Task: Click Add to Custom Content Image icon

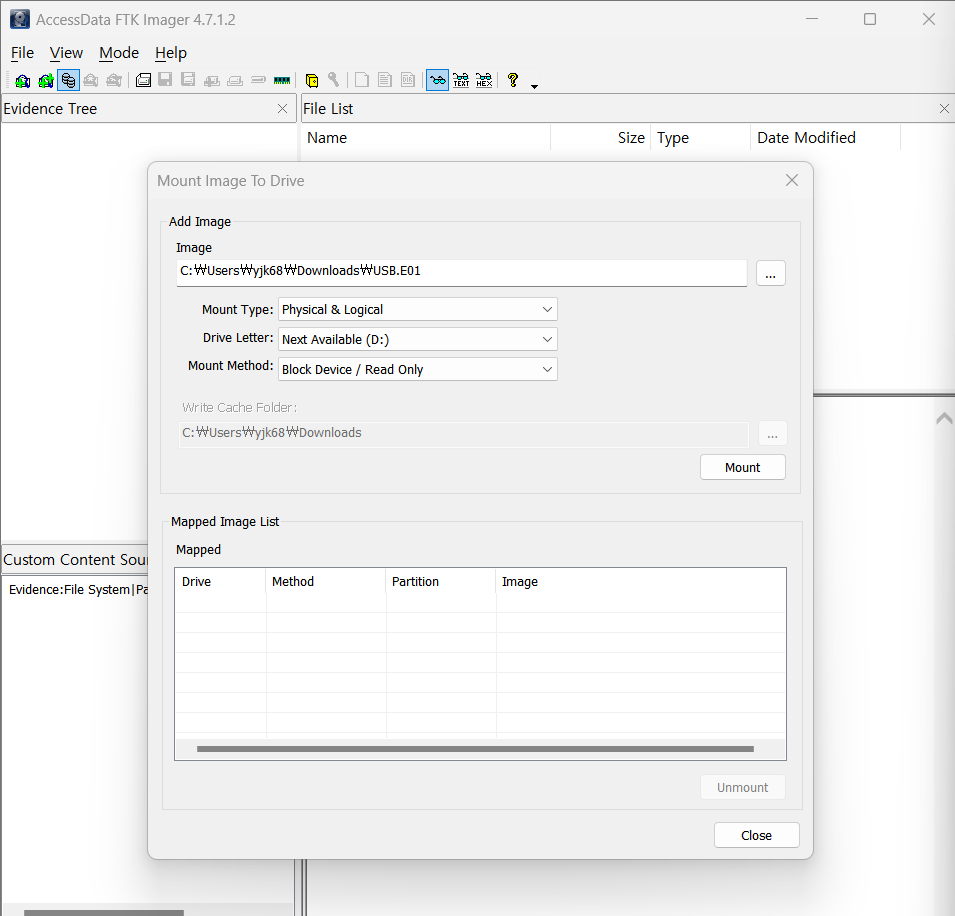Action: tap(211, 80)
